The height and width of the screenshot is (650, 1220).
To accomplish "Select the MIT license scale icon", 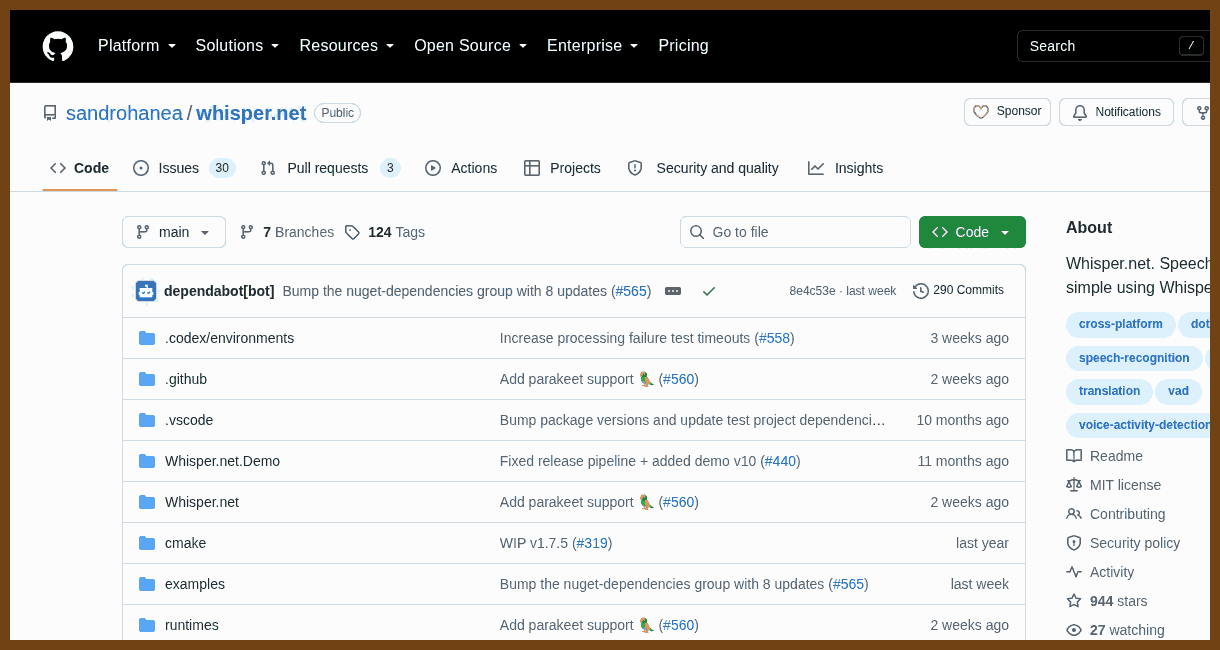I will tap(1074, 485).
